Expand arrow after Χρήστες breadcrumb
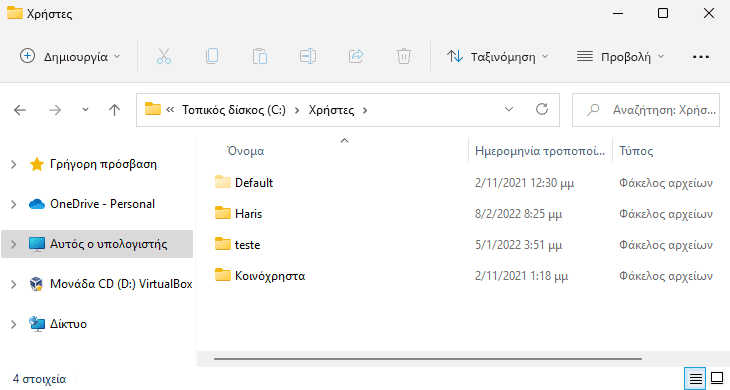Viewport: 730px width, 390px height. pyautogui.click(x=365, y=110)
